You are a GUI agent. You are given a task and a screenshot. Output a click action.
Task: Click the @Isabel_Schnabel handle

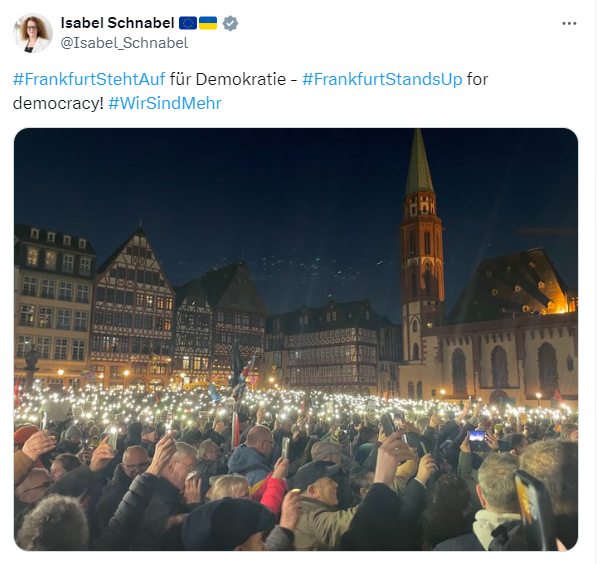(x=124, y=43)
